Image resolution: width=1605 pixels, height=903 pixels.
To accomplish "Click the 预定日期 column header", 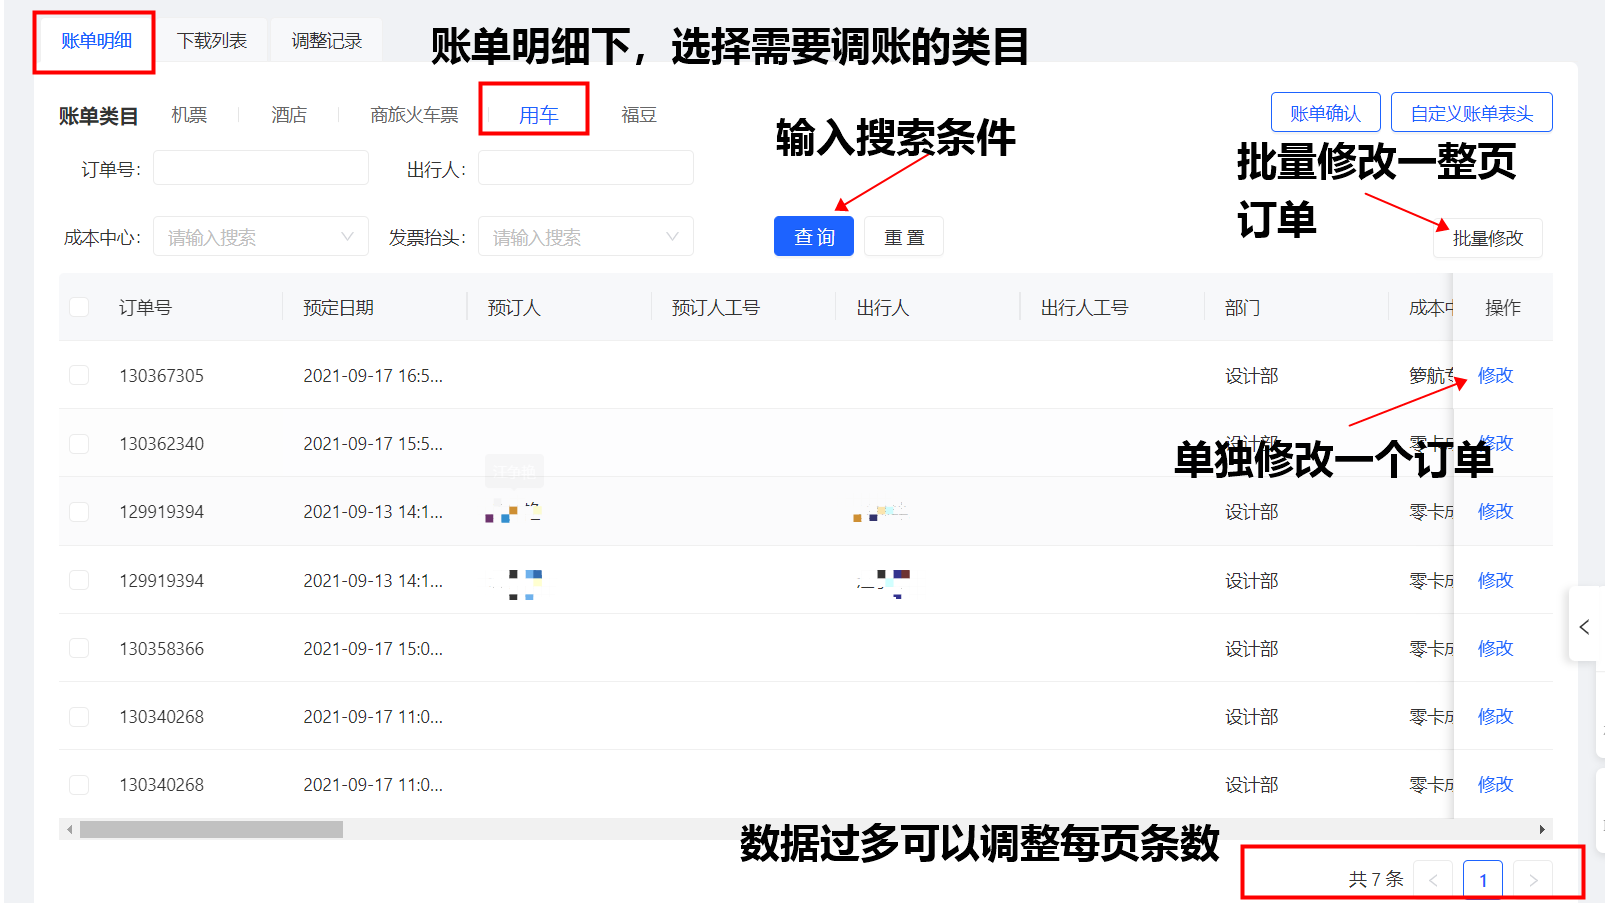I will (338, 307).
